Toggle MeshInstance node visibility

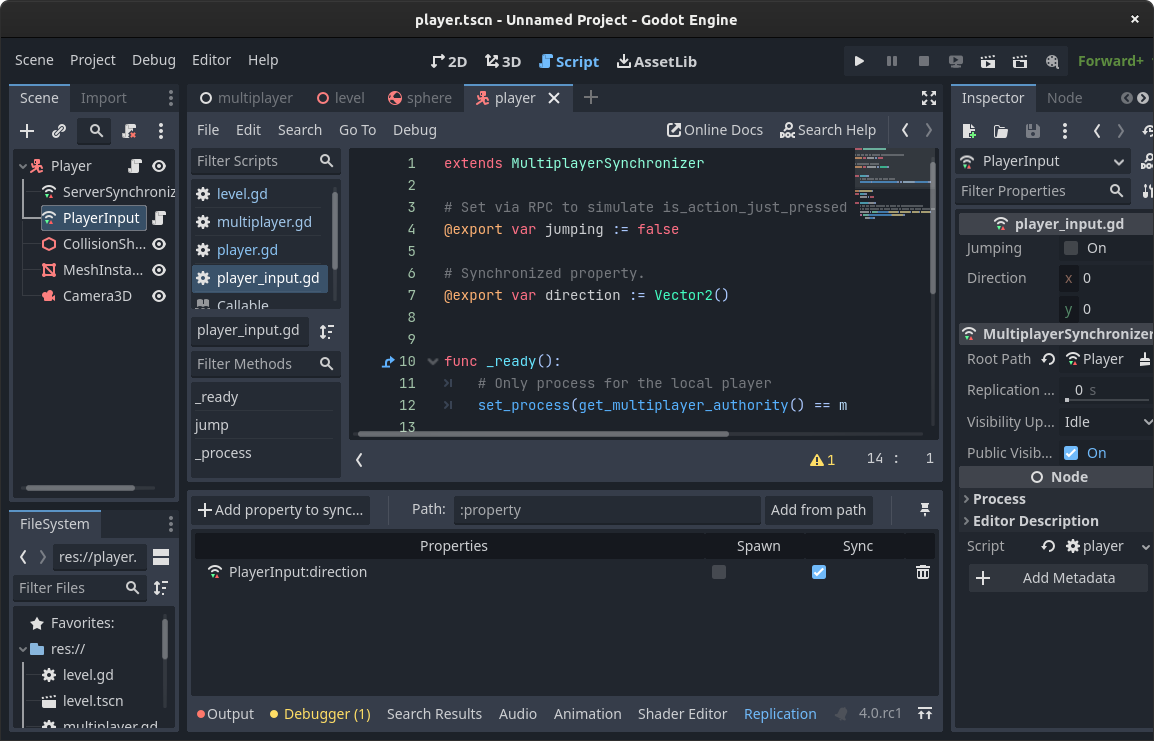pos(159,270)
